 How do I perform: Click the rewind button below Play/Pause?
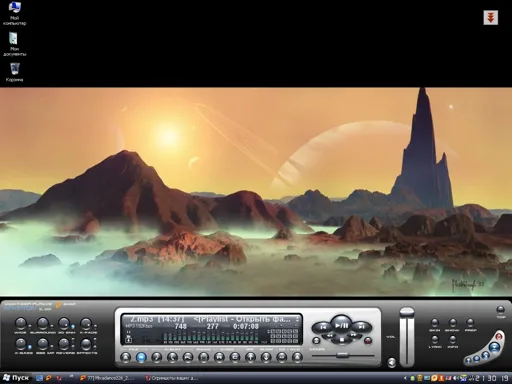pyautogui.click(x=329, y=335)
